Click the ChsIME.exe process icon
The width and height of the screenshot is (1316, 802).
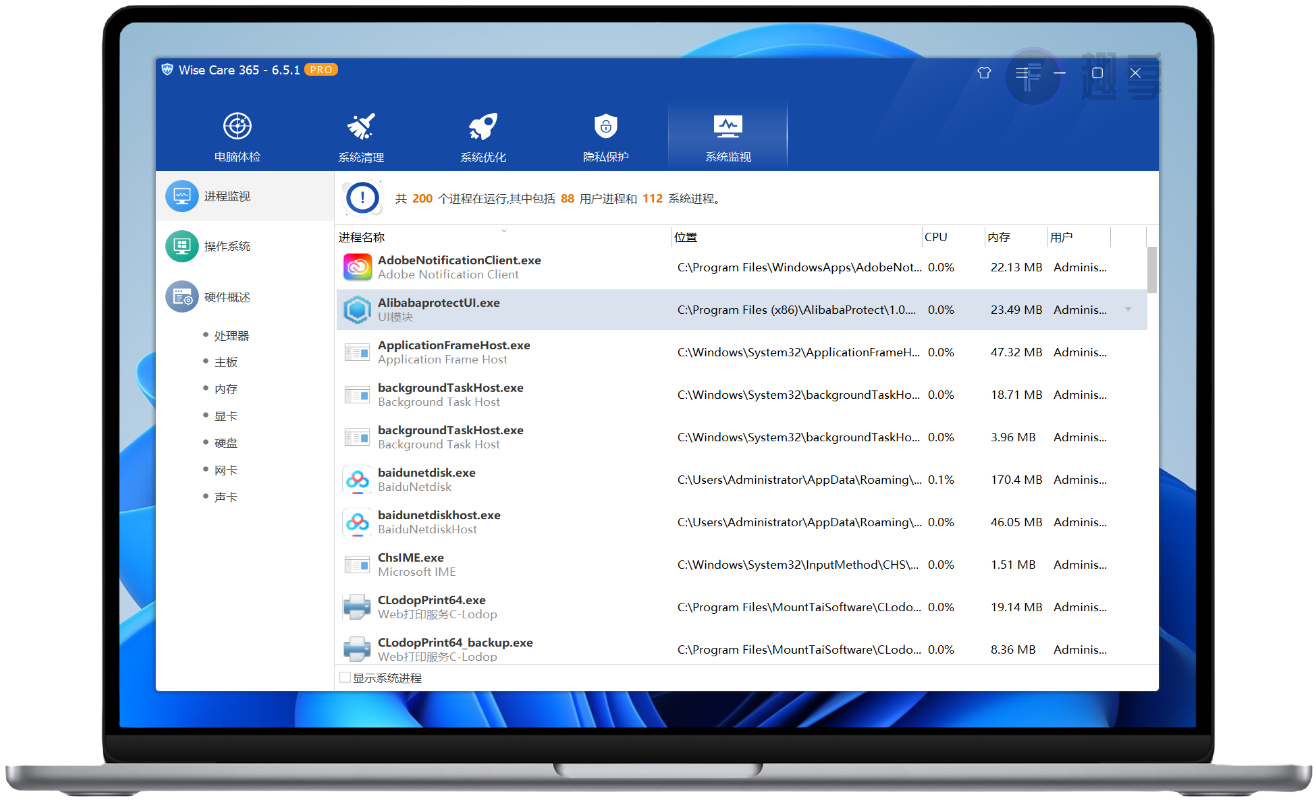(x=357, y=565)
